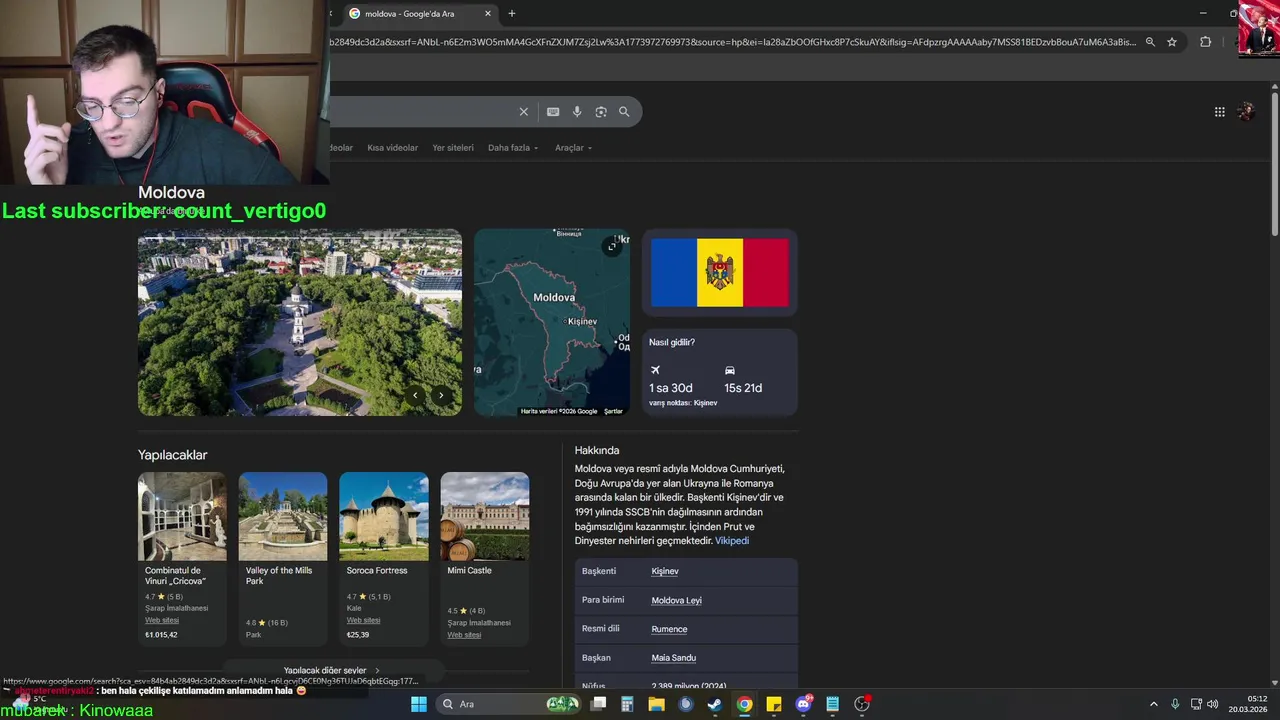Show the next Moldova photo
Viewport: 1280px width, 720px height.
pyautogui.click(x=441, y=395)
